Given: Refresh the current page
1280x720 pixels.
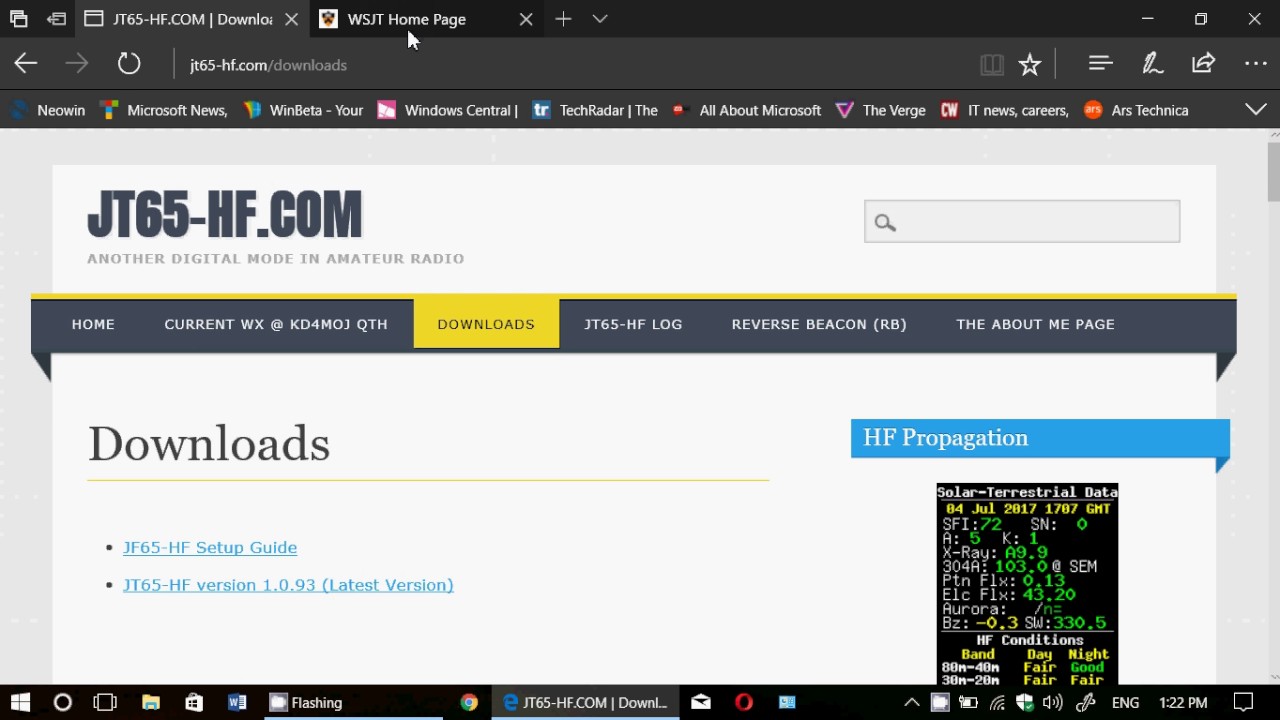Looking at the screenshot, I should point(129,64).
